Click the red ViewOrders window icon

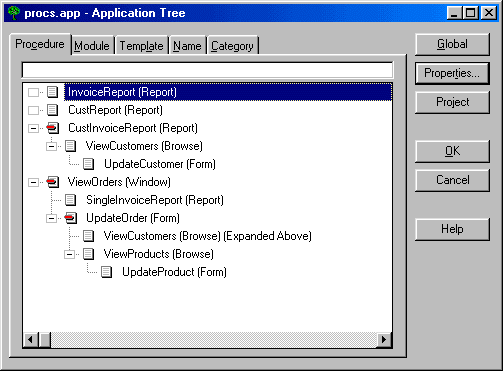click(x=52, y=182)
